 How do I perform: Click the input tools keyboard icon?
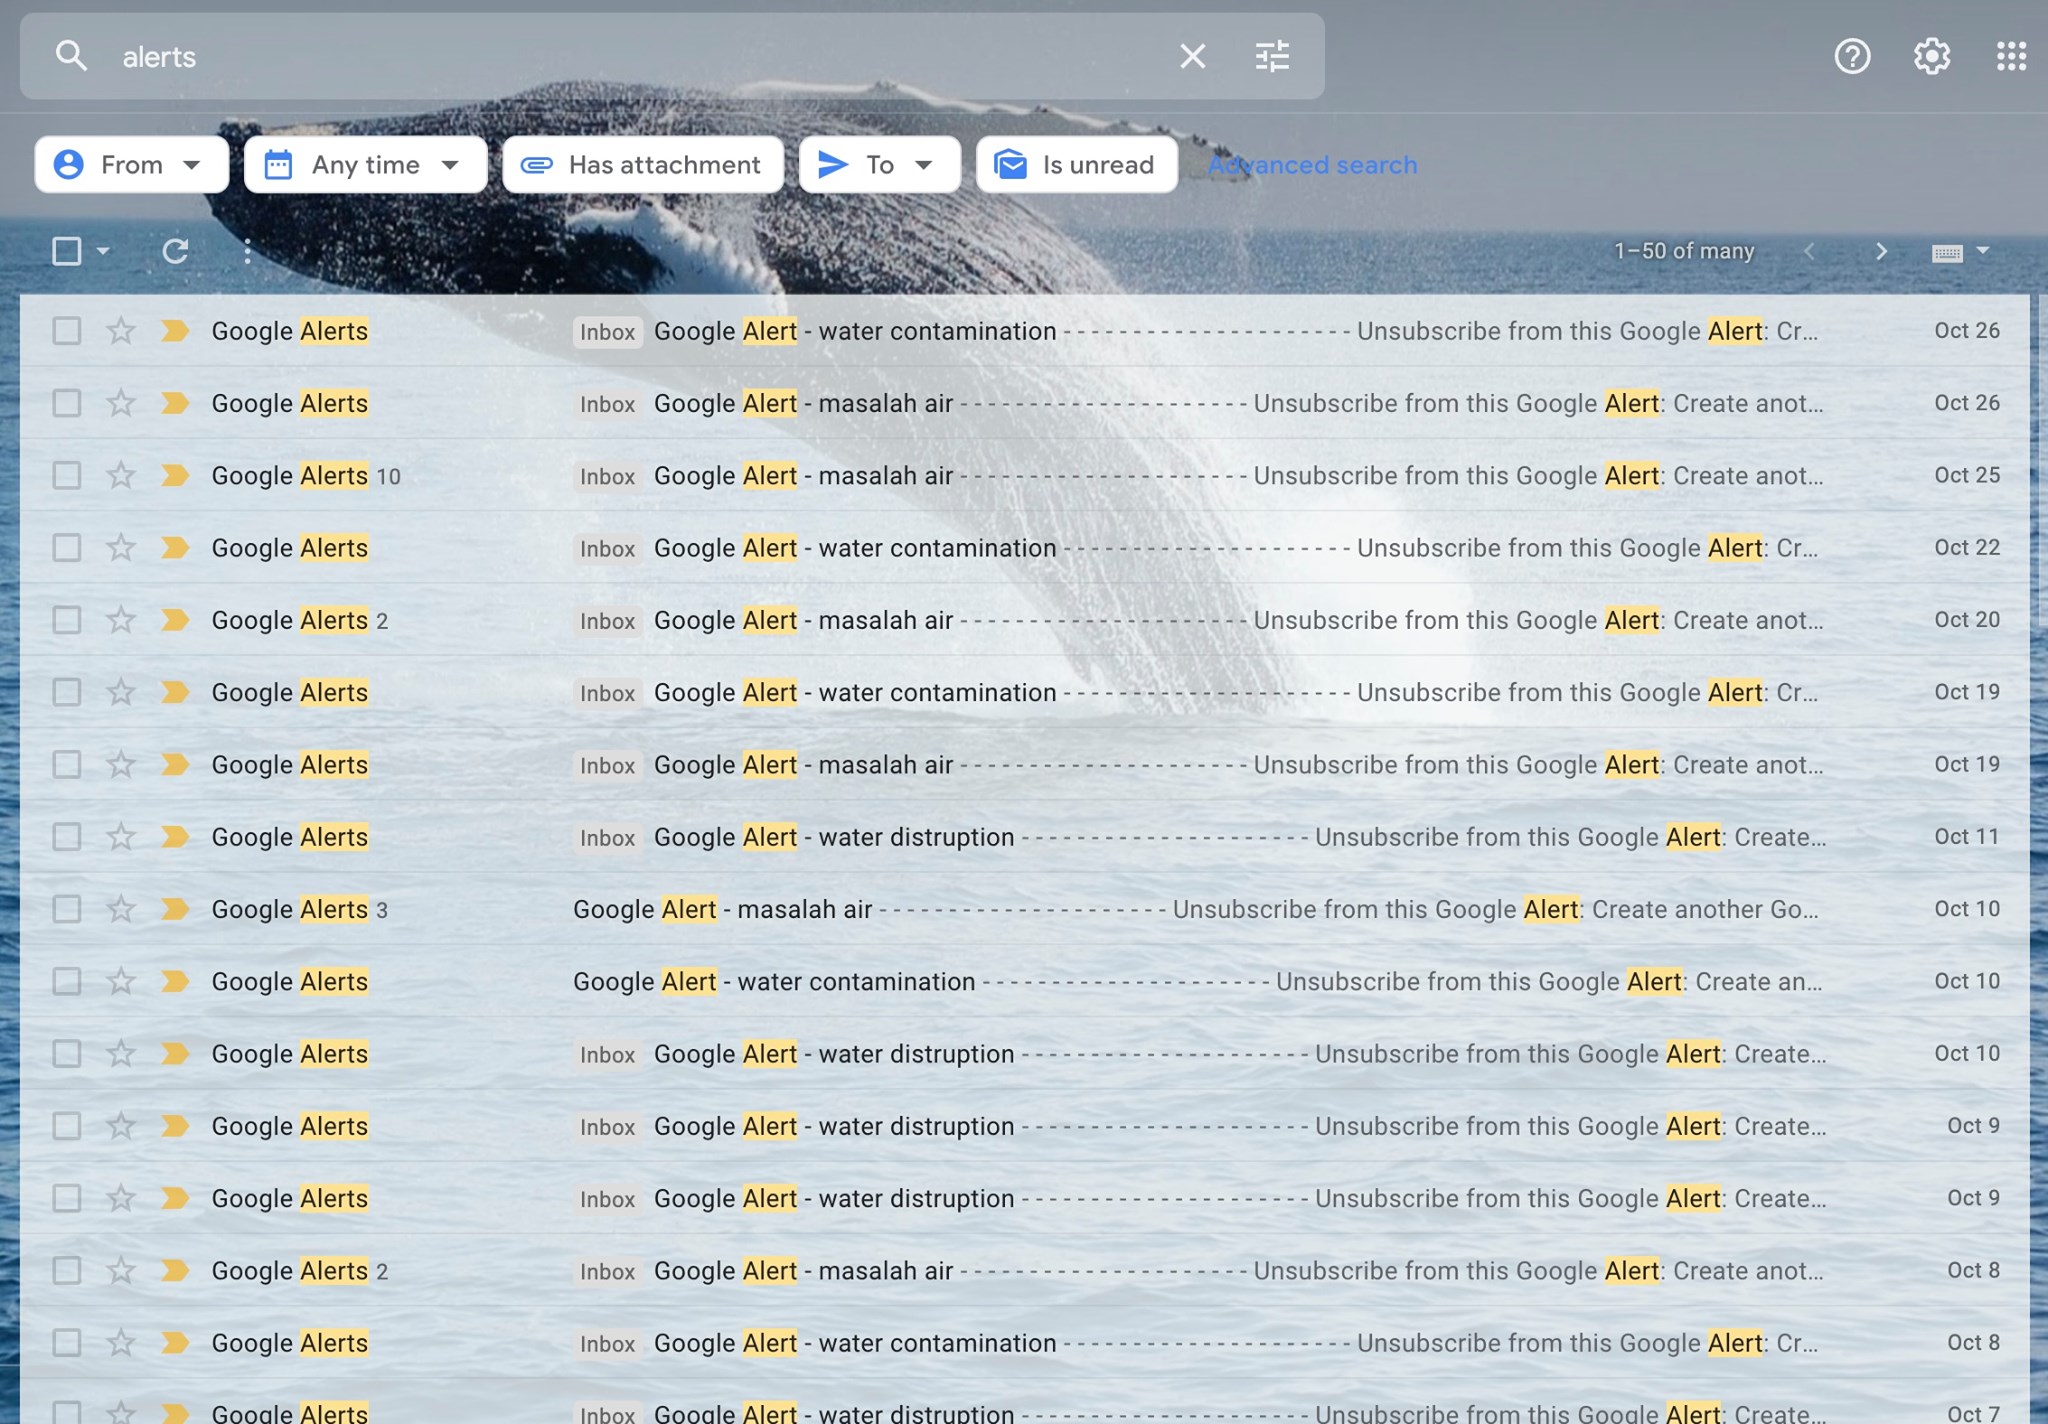(x=1947, y=252)
